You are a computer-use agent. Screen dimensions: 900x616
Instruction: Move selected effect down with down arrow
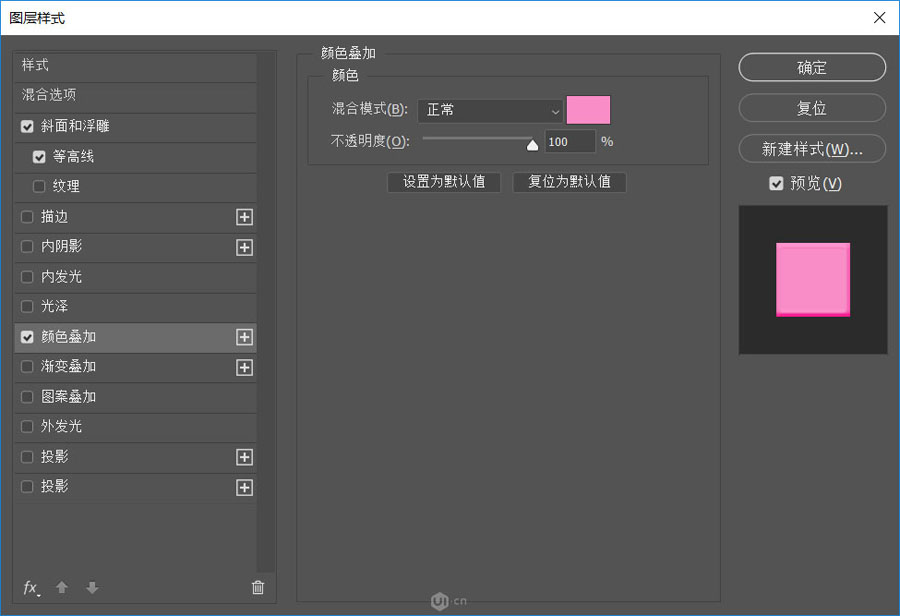pyautogui.click(x=91, y=588)
